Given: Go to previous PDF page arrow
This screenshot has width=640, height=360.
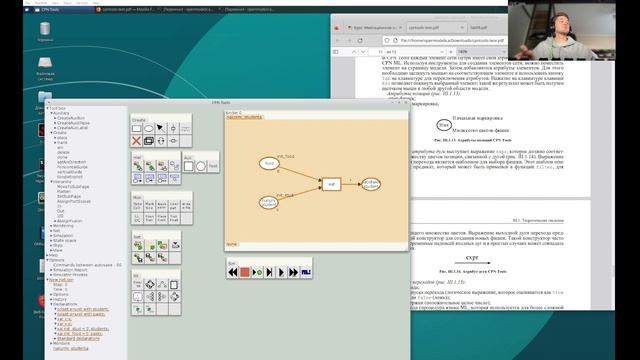Looking at the screenshot, I should 354,52.
